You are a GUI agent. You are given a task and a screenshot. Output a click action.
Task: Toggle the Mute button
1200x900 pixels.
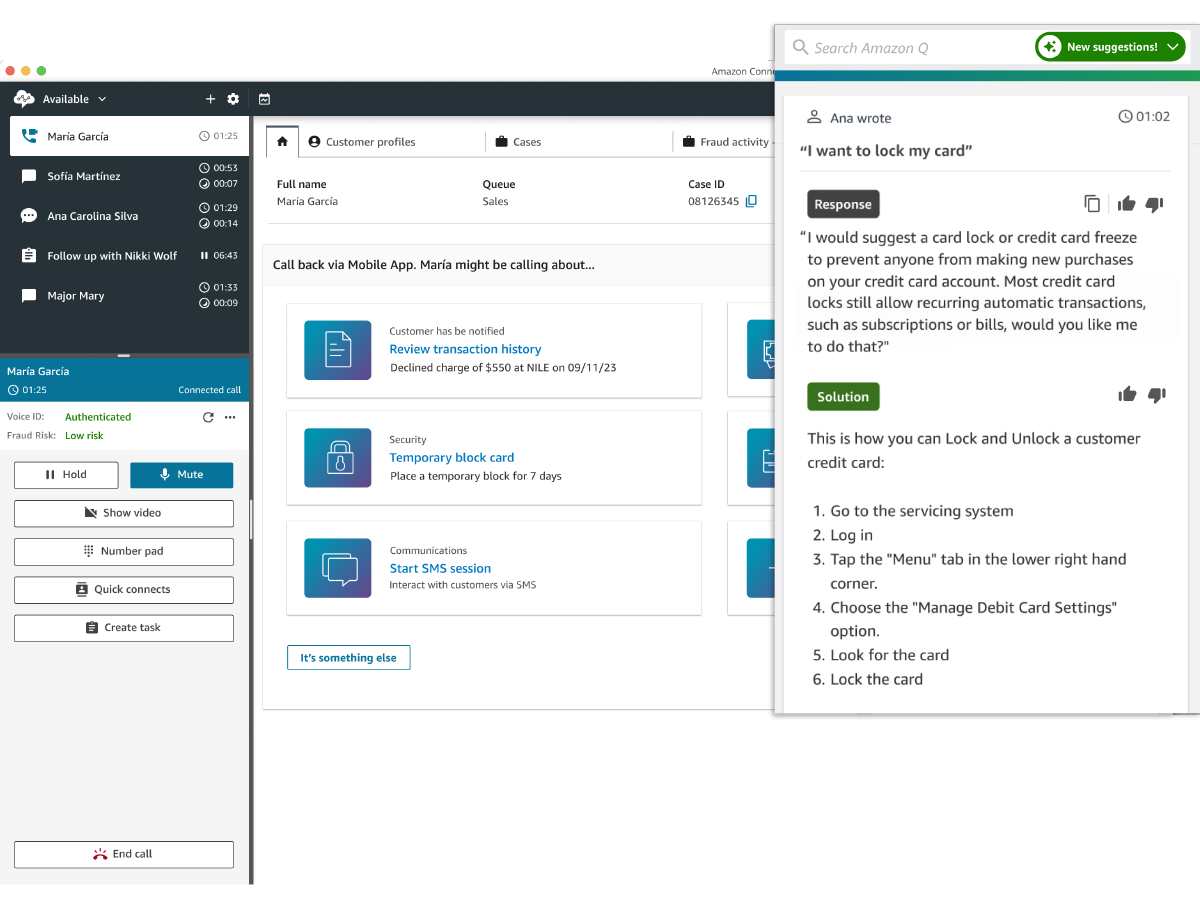pyautogui.click(x=182, y=475)
